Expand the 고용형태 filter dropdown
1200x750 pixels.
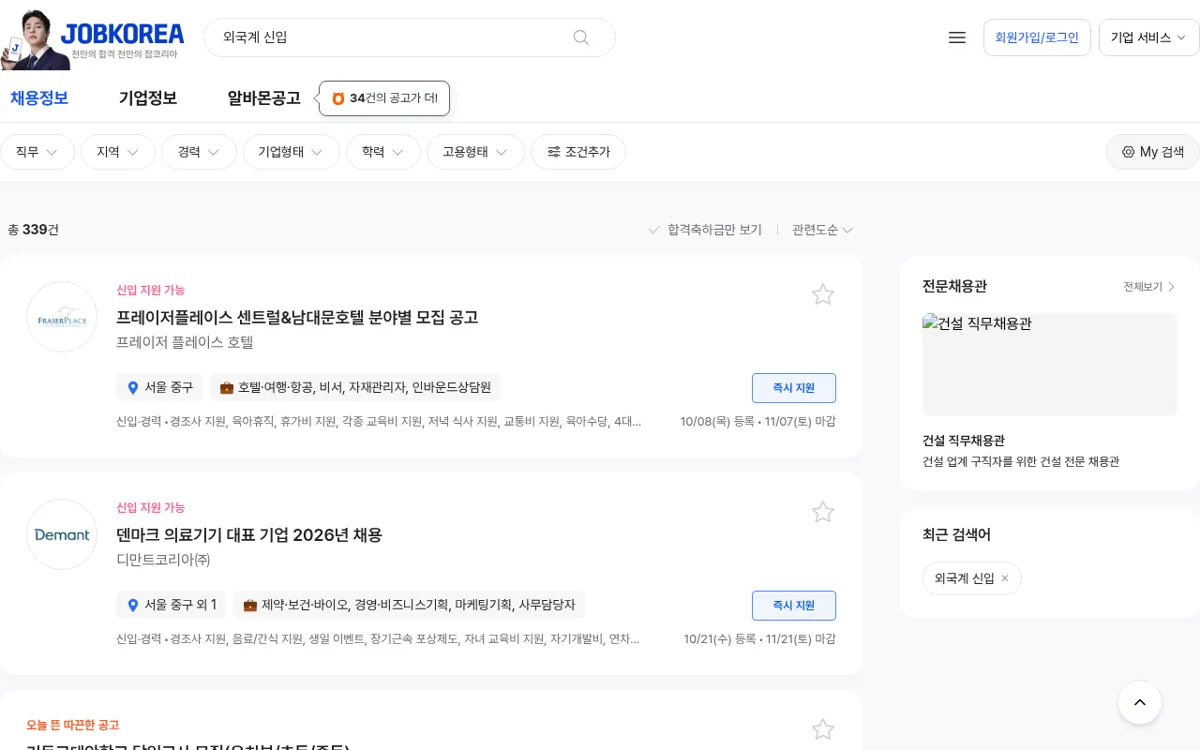(475, 152)
